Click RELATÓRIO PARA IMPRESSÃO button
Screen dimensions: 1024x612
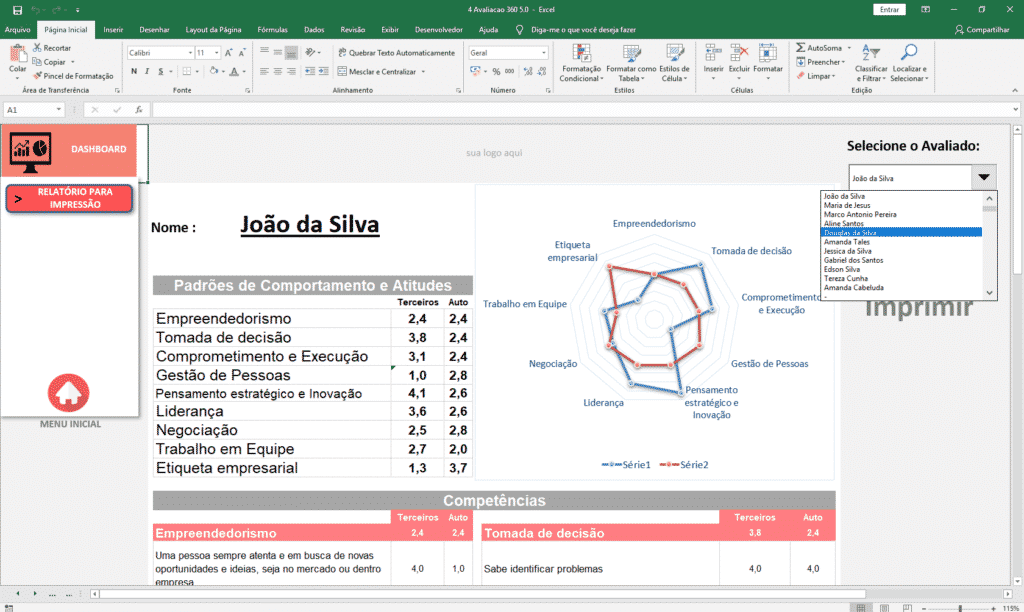69,199
